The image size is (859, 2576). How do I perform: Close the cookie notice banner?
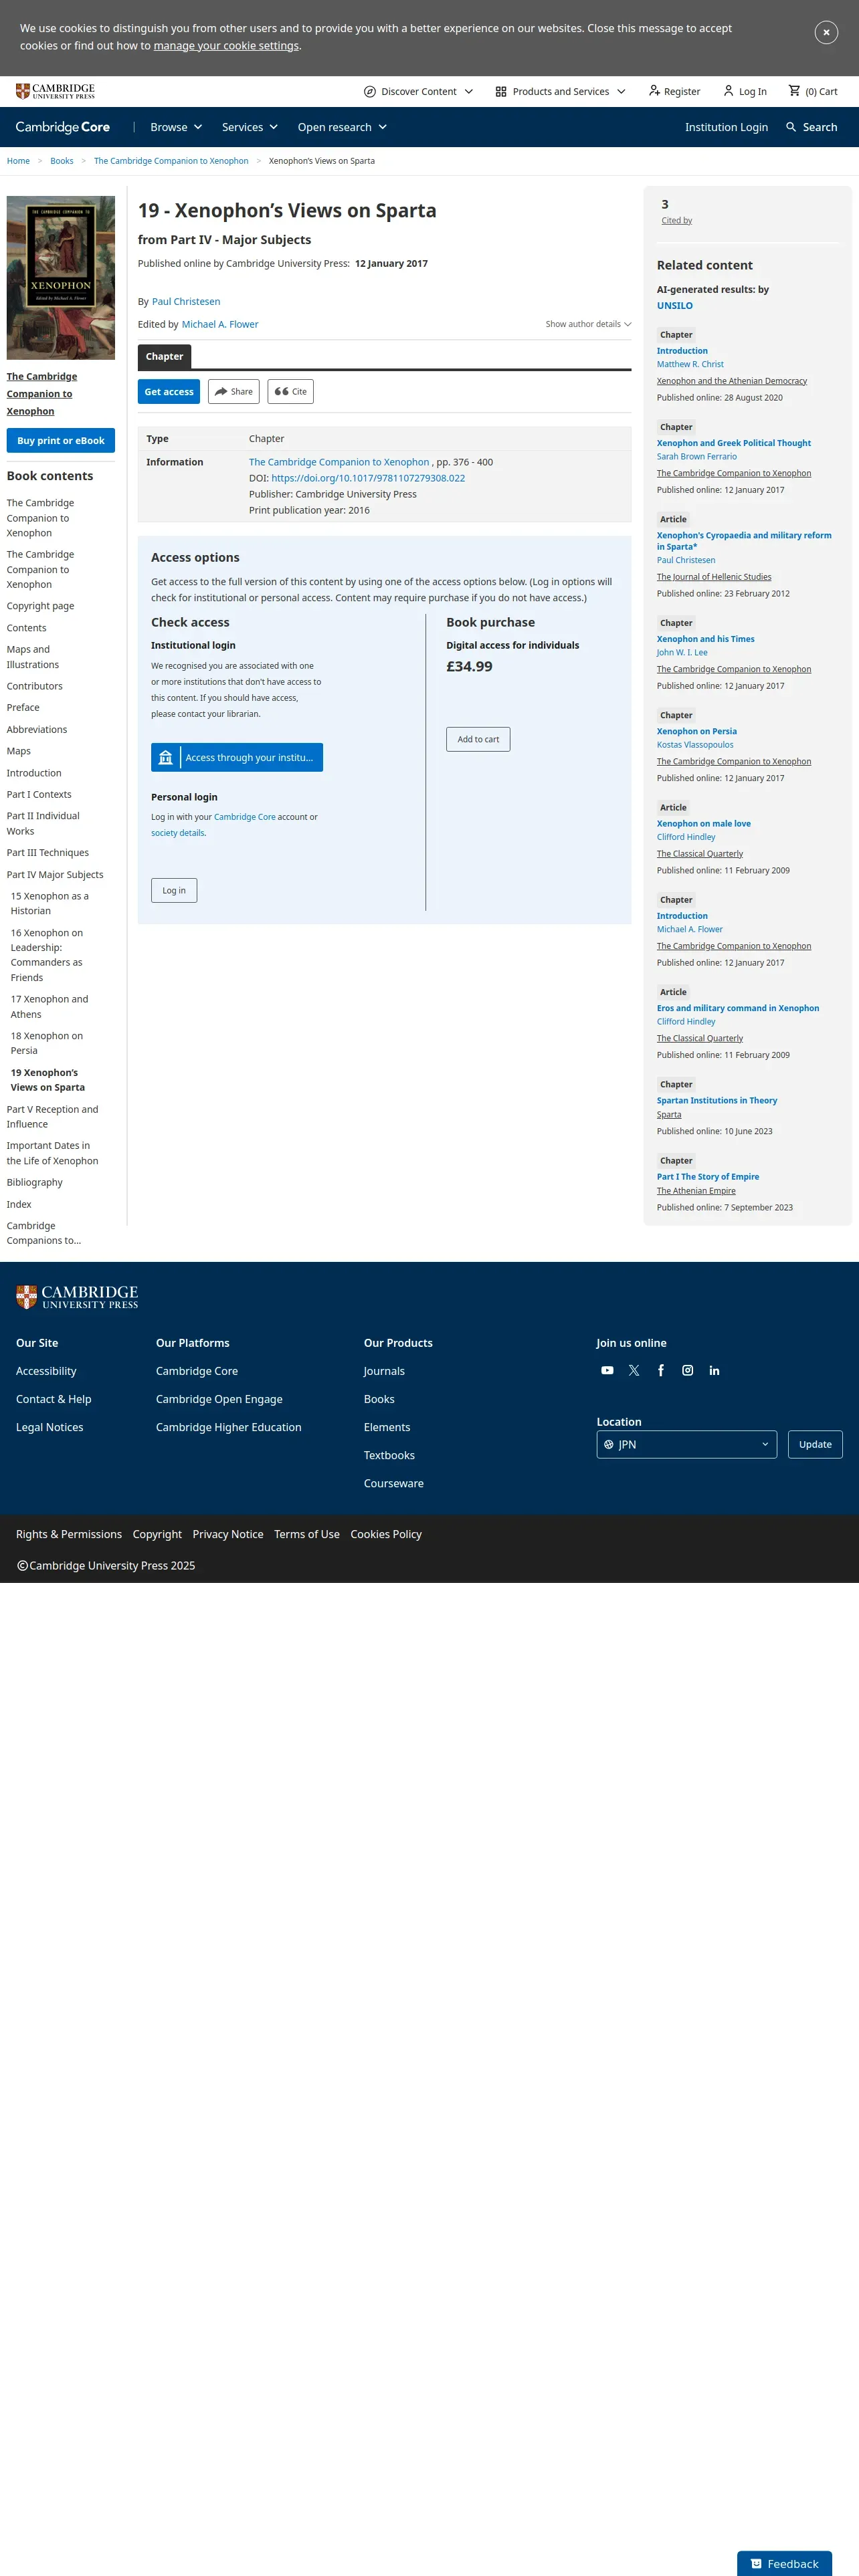pos(826,32)
